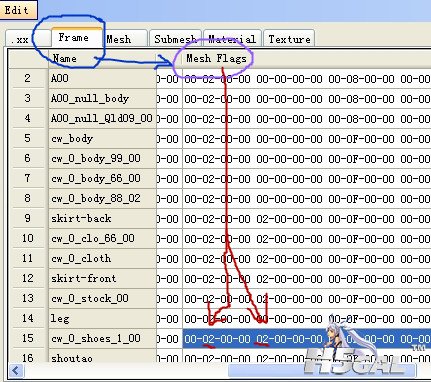This screenshot has width=431, height=382.
Task: Select row header number 7
Action: click(28, 178)
